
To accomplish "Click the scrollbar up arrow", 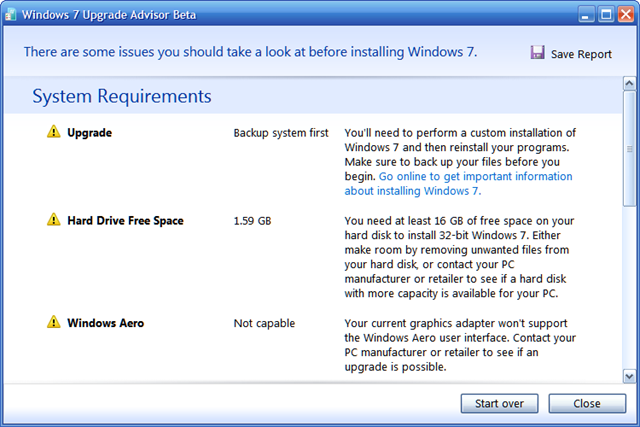I will tap(629, 83).
